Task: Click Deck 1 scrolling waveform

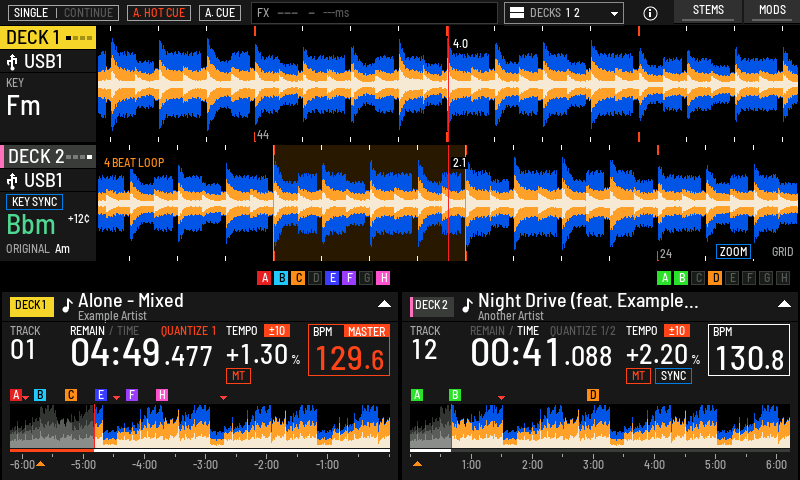Action: [x=447, y=84]
